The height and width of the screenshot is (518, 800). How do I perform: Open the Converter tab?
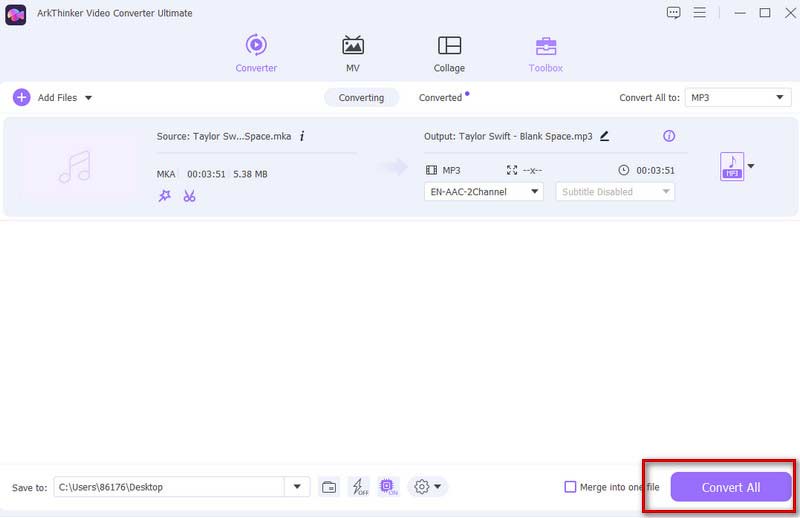click(256, 54)
